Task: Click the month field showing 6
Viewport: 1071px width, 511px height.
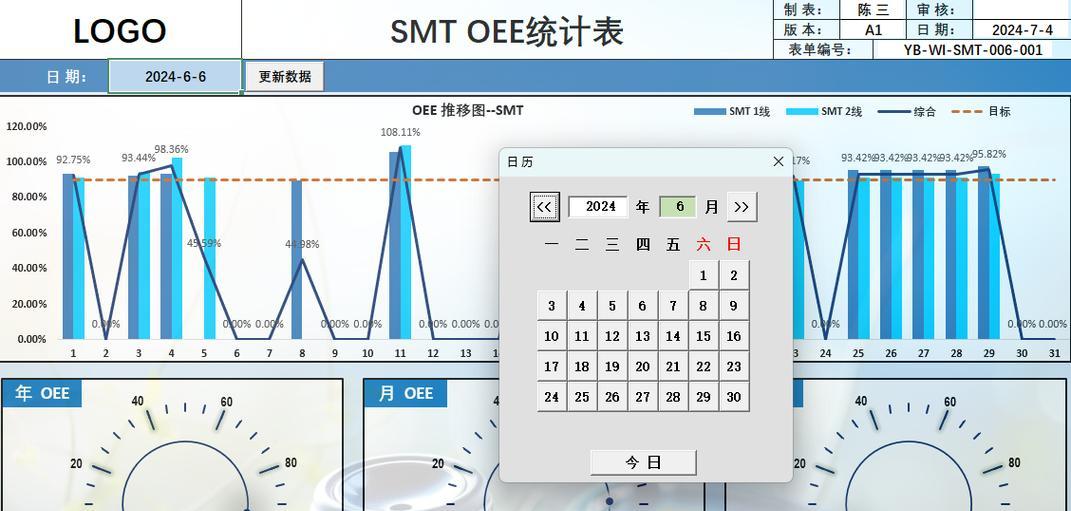Action: coord(678,206)
